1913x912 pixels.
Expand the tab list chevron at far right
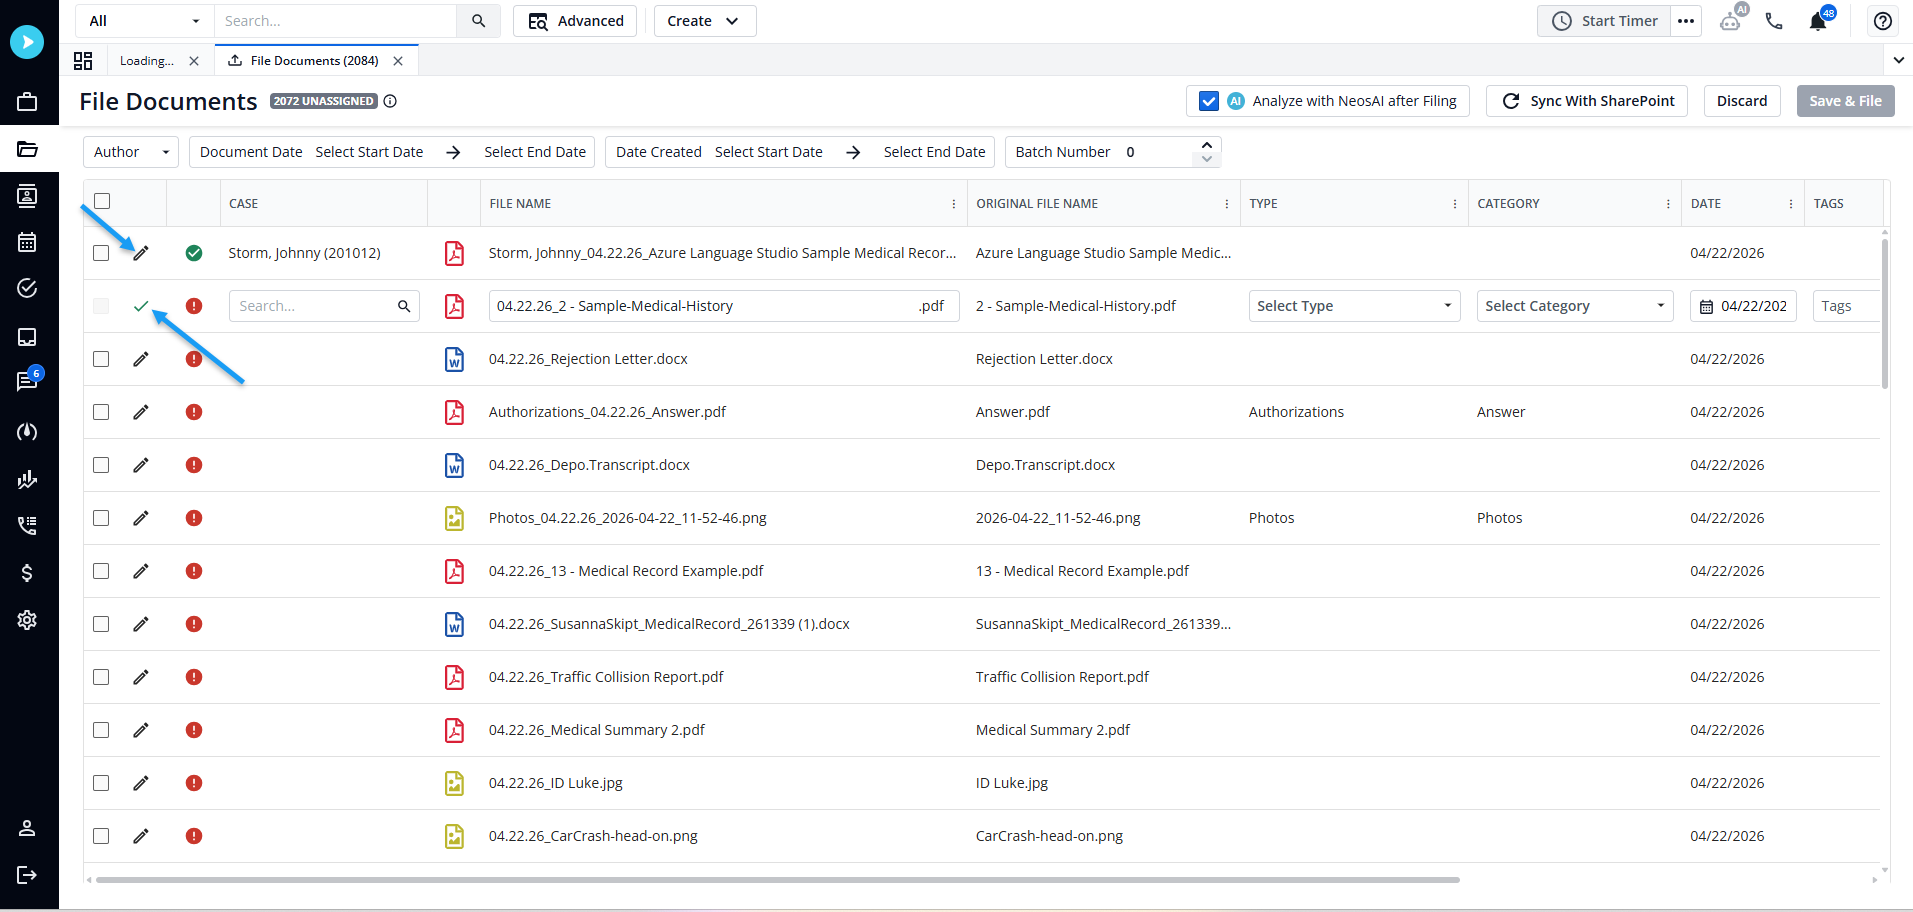(x=1899, y=60)
